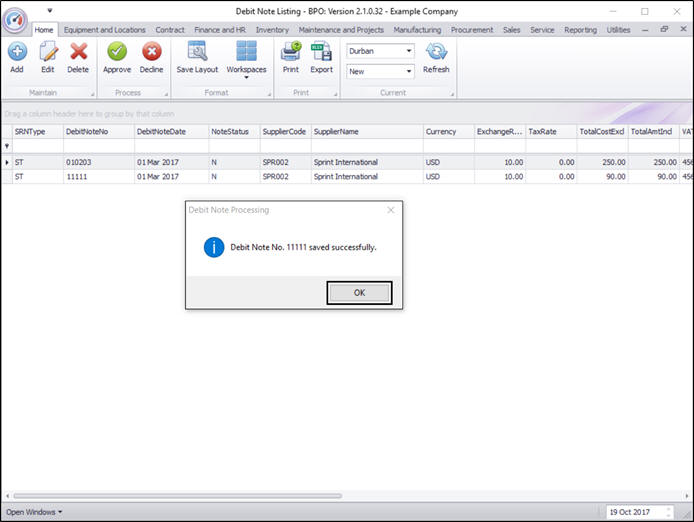Viewport: 694px width, 522px height.
Task: Click the BPO application logo button
Action: point(15,20)
